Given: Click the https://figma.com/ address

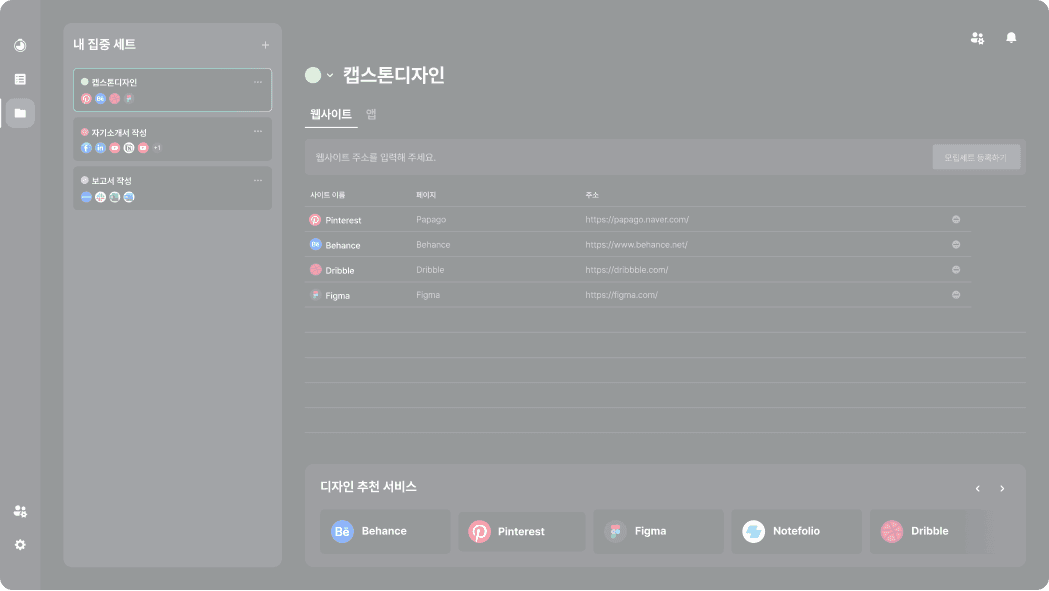Looking at the screenshot, I should 622,294.
